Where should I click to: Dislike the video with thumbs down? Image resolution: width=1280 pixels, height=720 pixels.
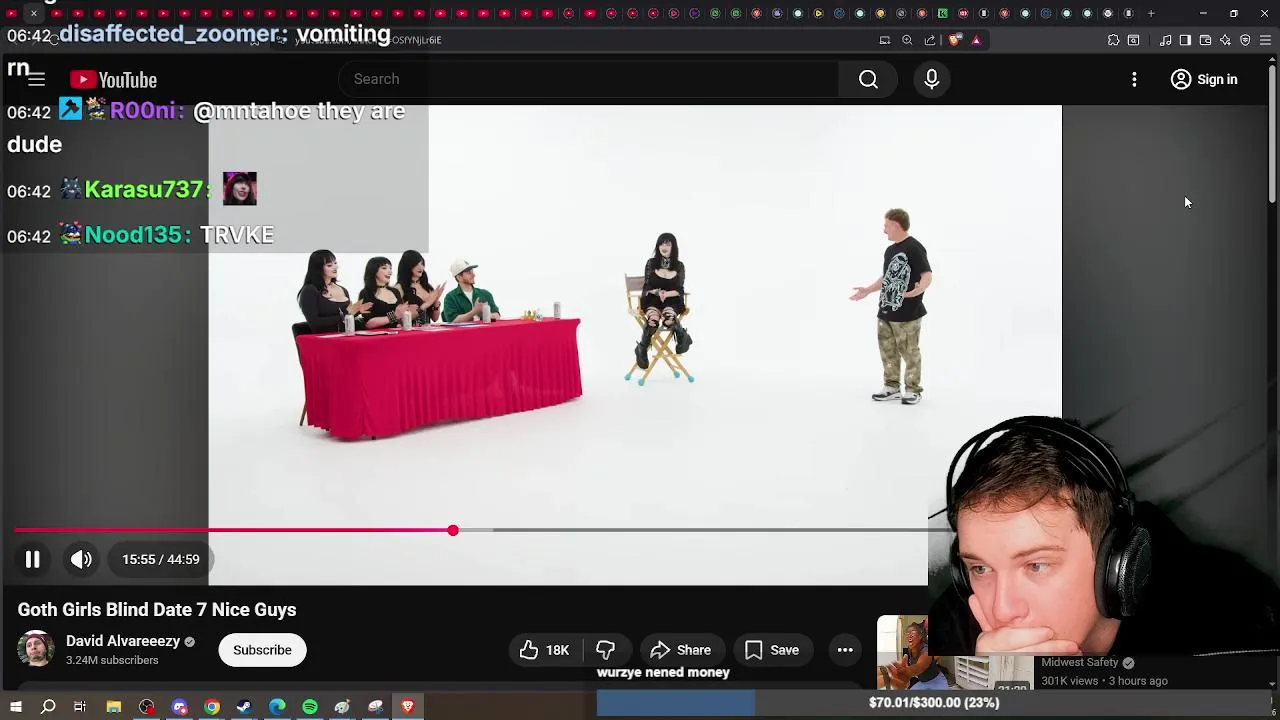tap(605, 650)
